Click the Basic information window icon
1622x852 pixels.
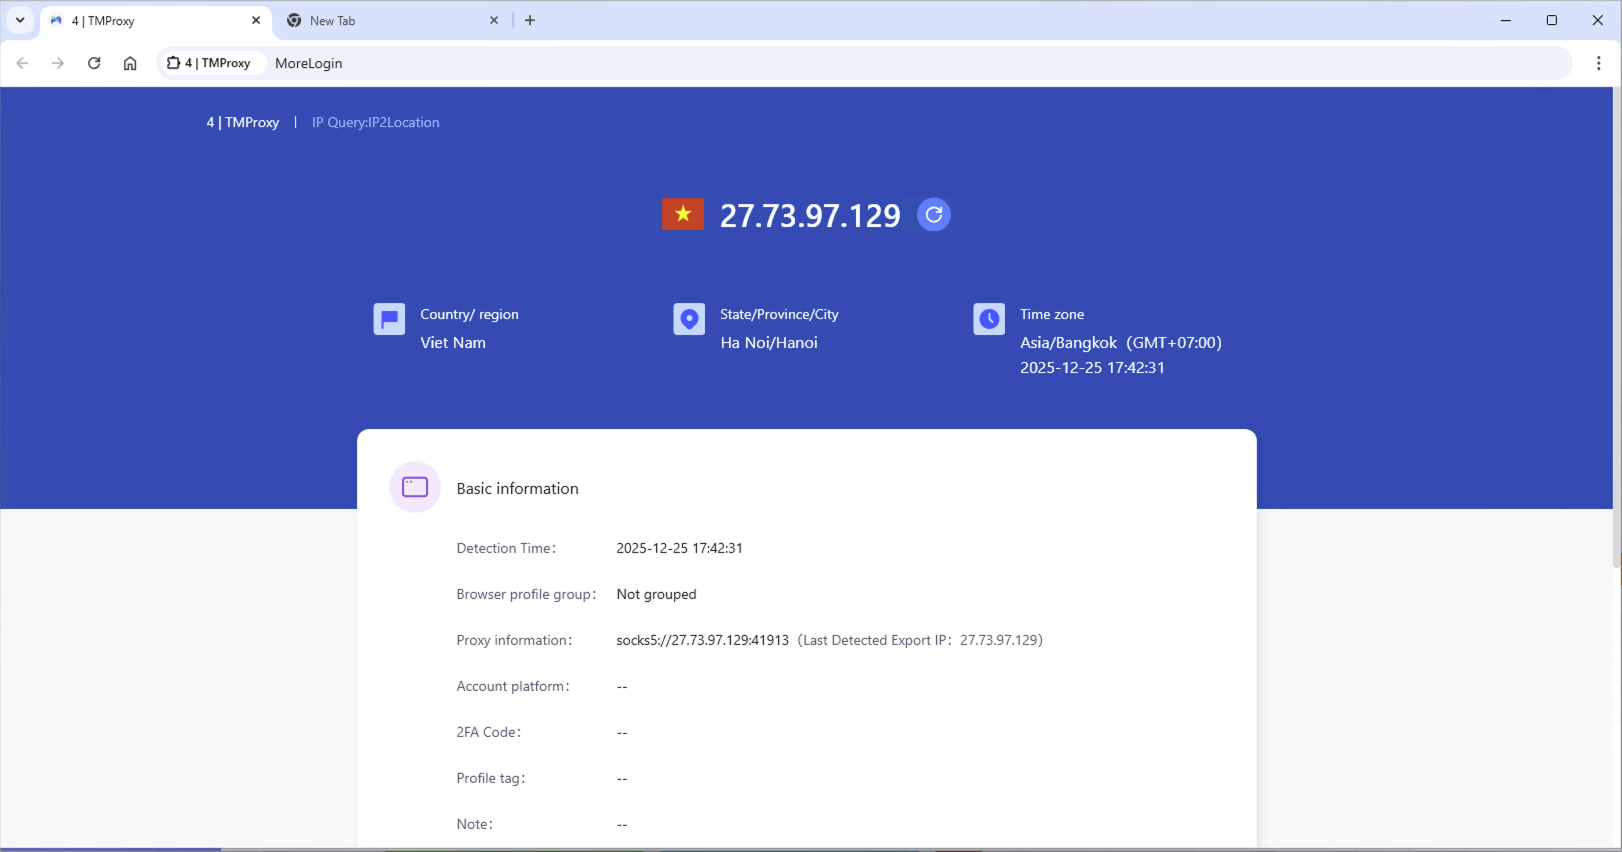(x=415, y=487)
